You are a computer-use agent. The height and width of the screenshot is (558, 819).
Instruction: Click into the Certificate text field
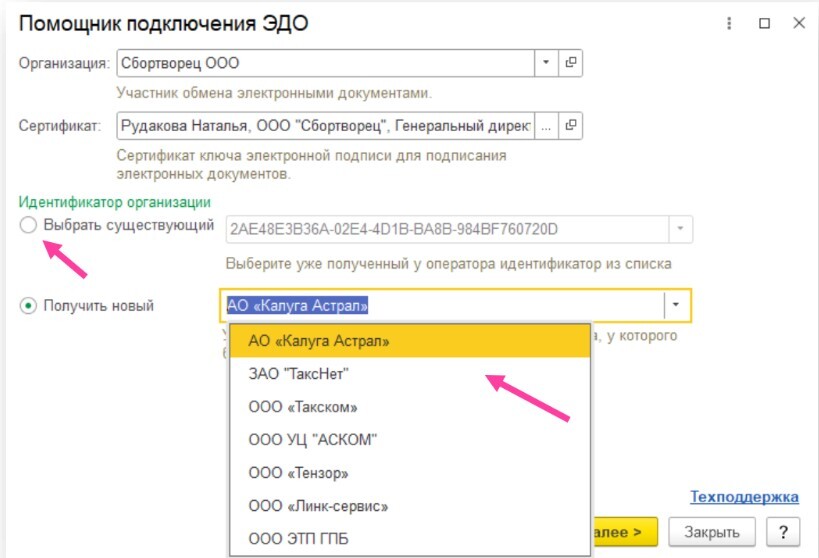click(x=325, y=127)
